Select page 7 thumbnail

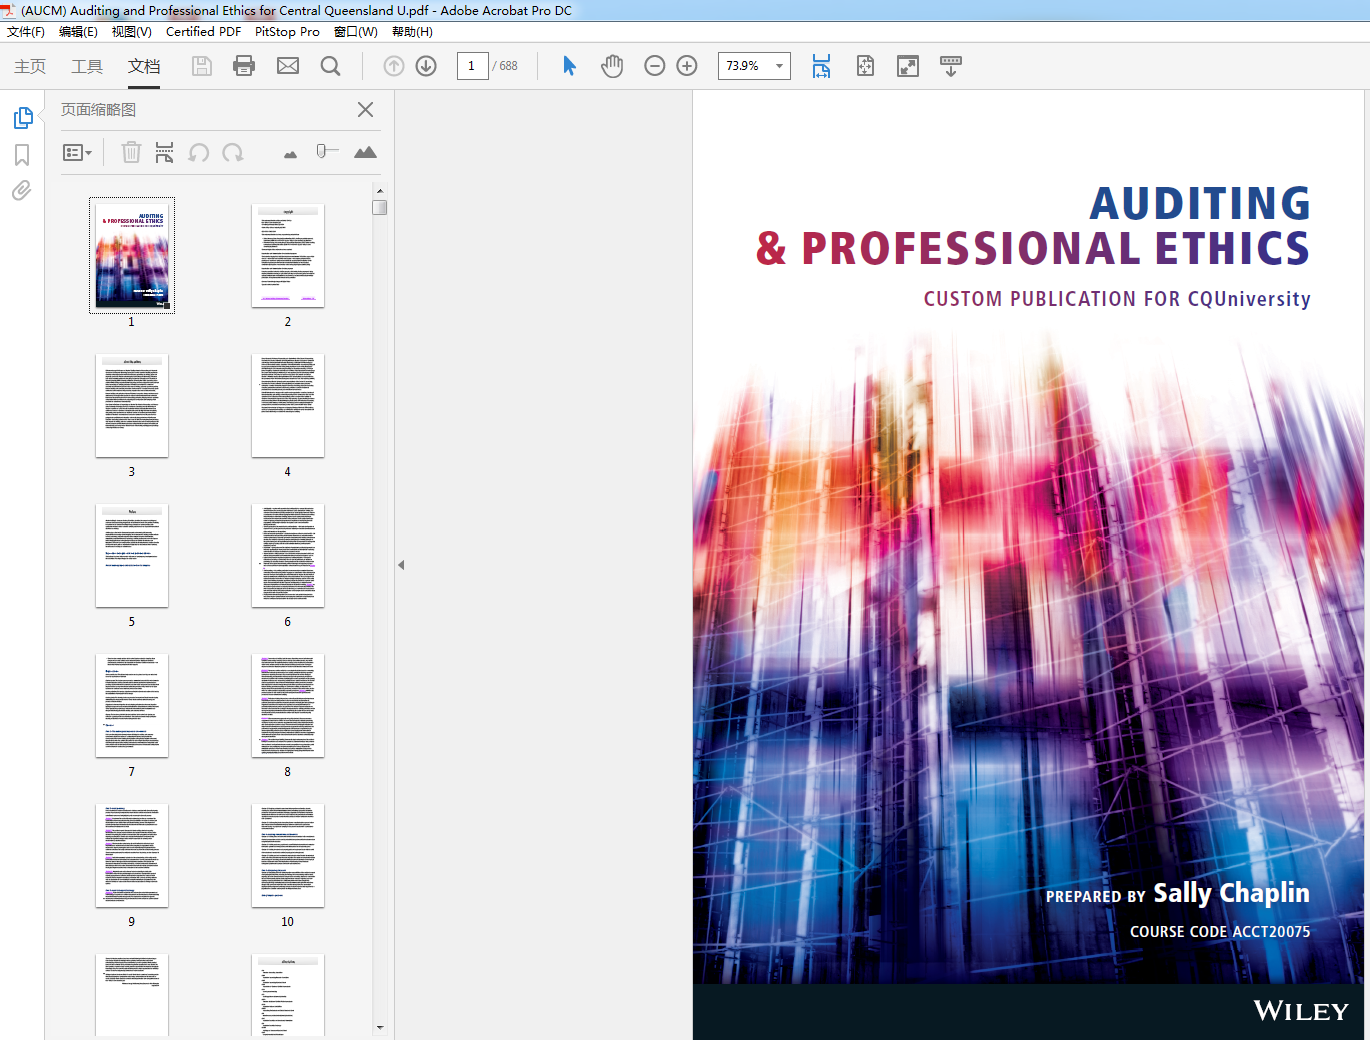click(x=132, y=706)
